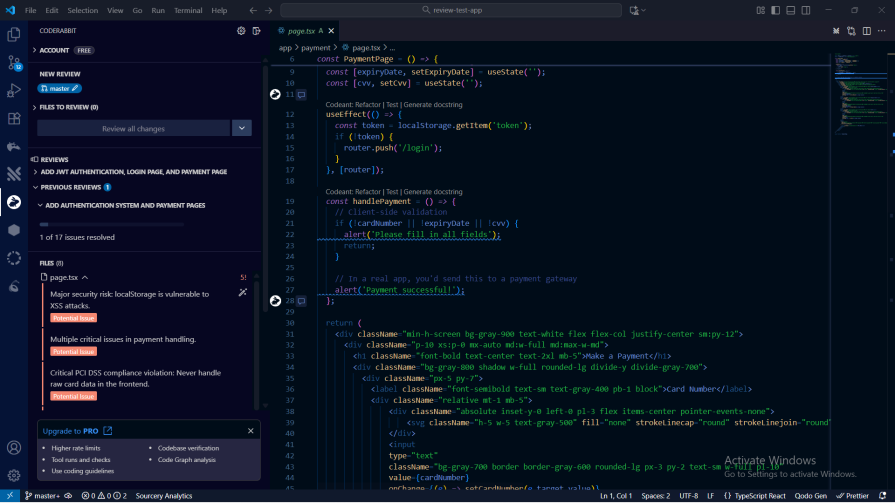Open the Extensions view
This screenshot has height=503, width=895.
[14, 118]
